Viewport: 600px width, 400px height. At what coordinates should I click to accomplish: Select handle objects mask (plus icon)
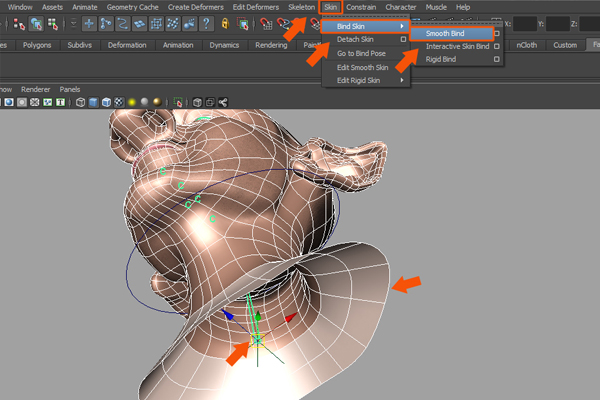click(89, 24)
